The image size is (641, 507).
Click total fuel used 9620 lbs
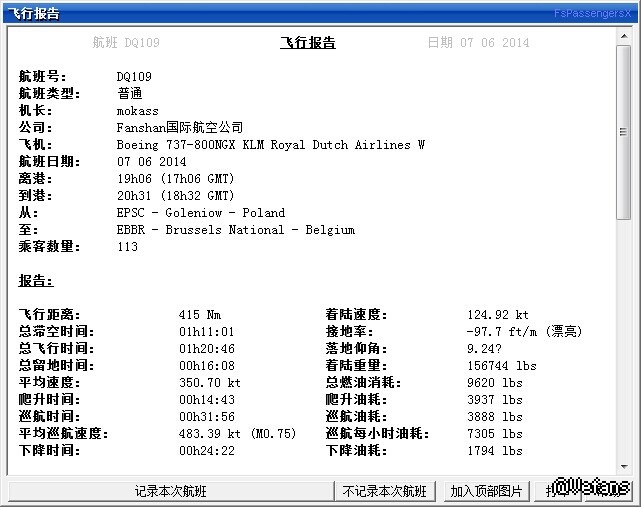point(495,383)
